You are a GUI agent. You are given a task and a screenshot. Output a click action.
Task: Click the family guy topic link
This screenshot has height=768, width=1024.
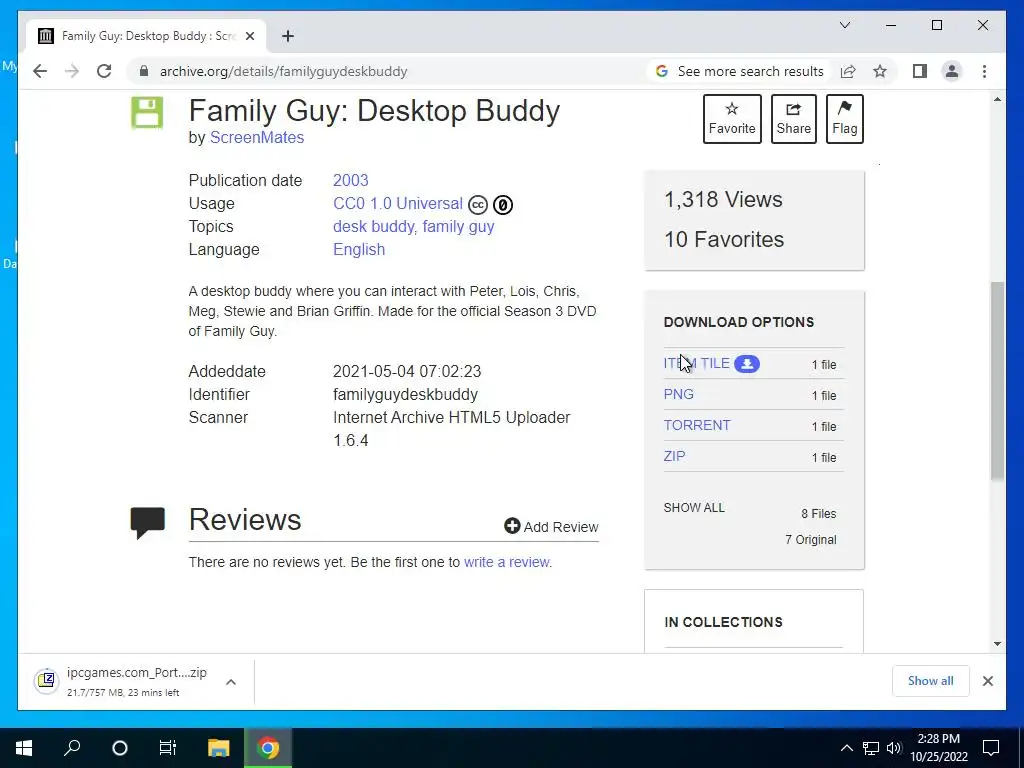(x=458, y=227)
